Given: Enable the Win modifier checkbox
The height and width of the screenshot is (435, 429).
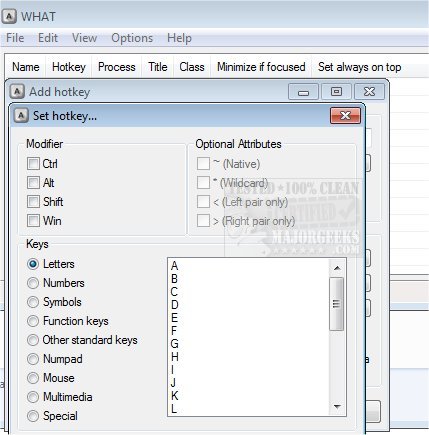Looking at the screenshot, I should point(33,221).
